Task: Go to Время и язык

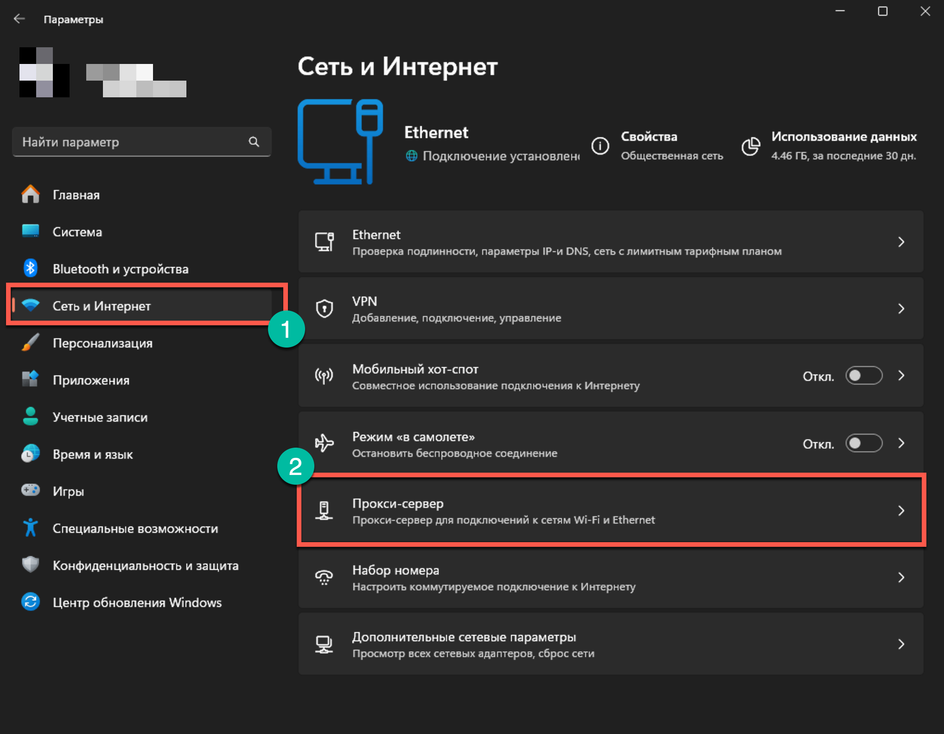Action: 141,453
